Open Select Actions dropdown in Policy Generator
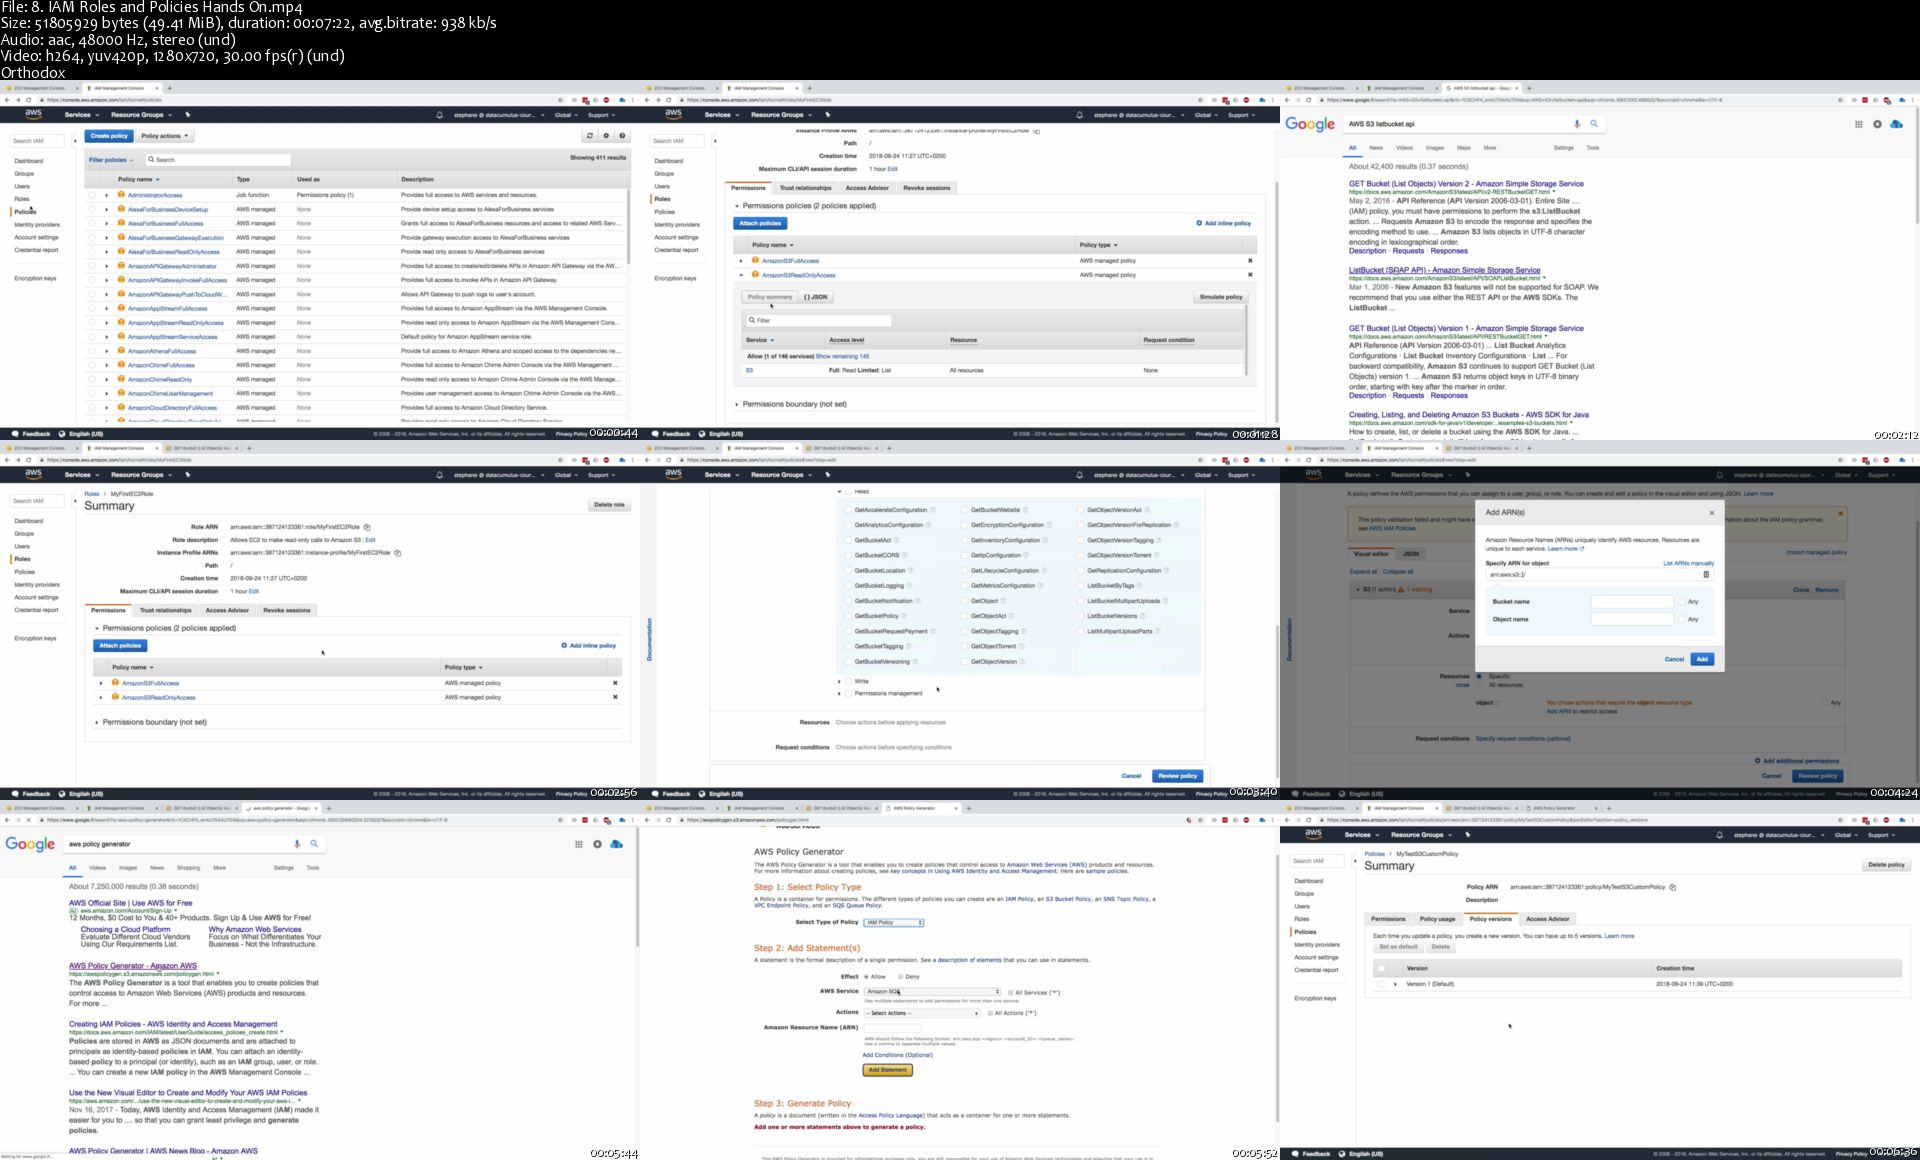1920x1160 pixels. (921, 1013)
